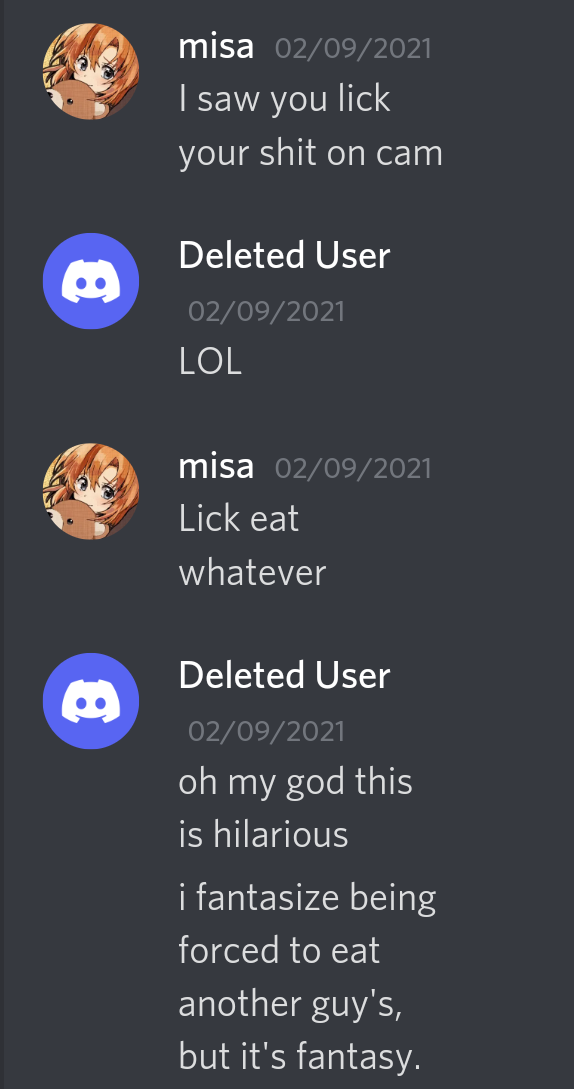Click date above 'oh my god' message
Image resolution: width=574 pixels, height=1089 pixels.
coord(266,731)
